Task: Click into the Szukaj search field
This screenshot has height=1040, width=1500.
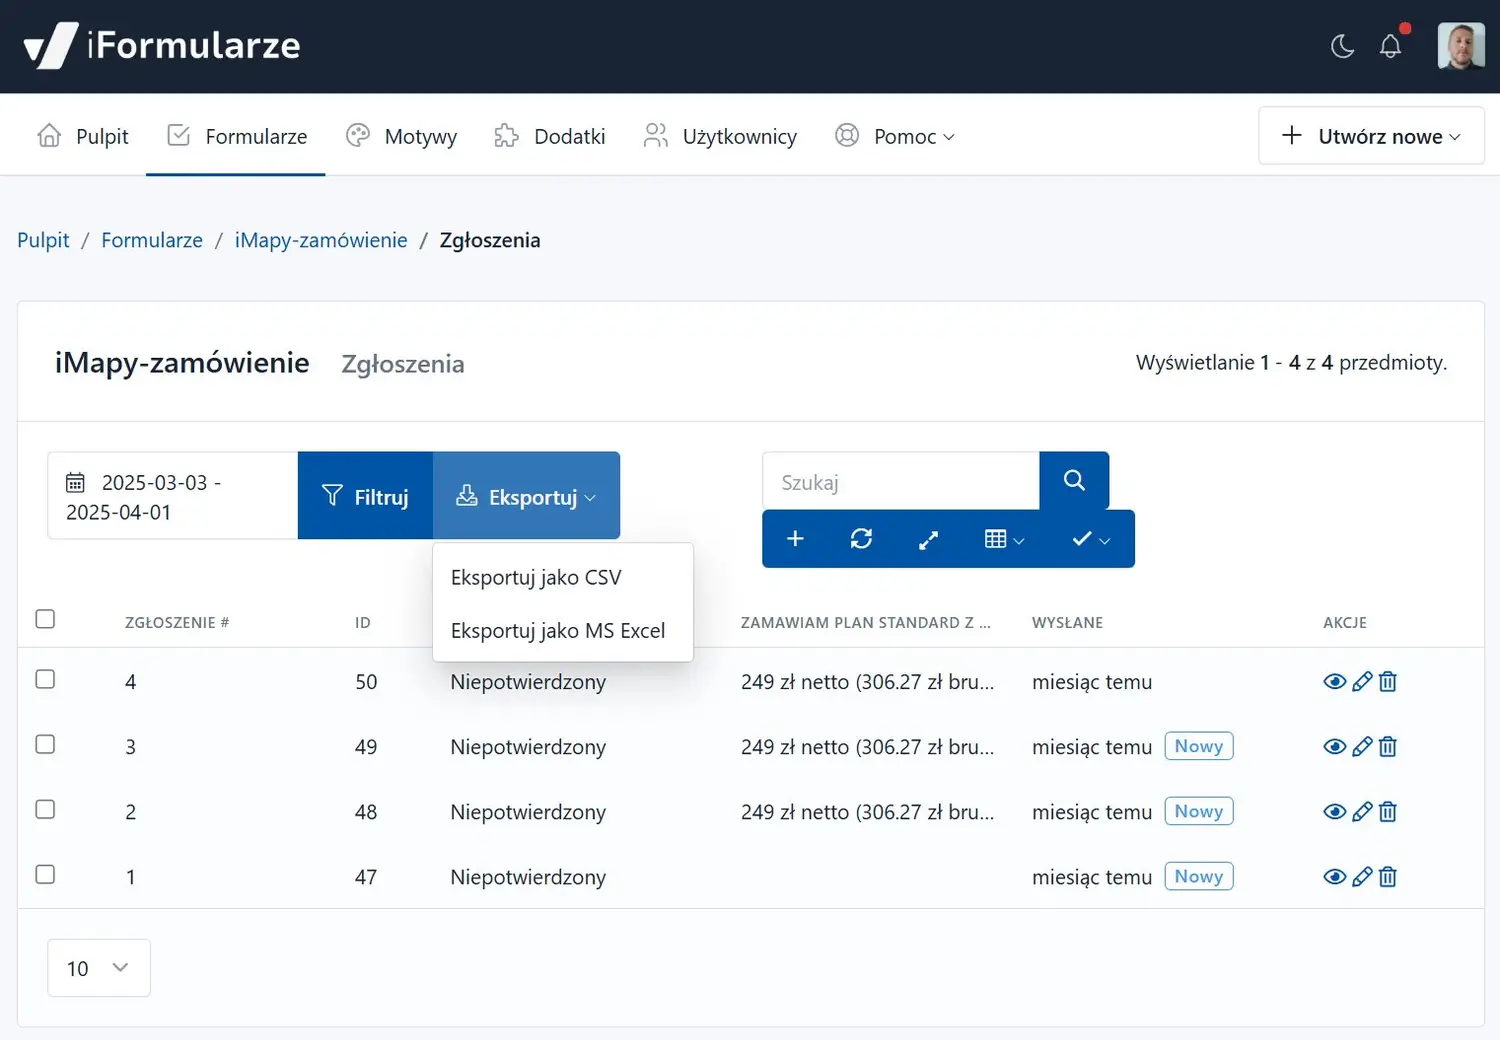Action: coord(900,482)
